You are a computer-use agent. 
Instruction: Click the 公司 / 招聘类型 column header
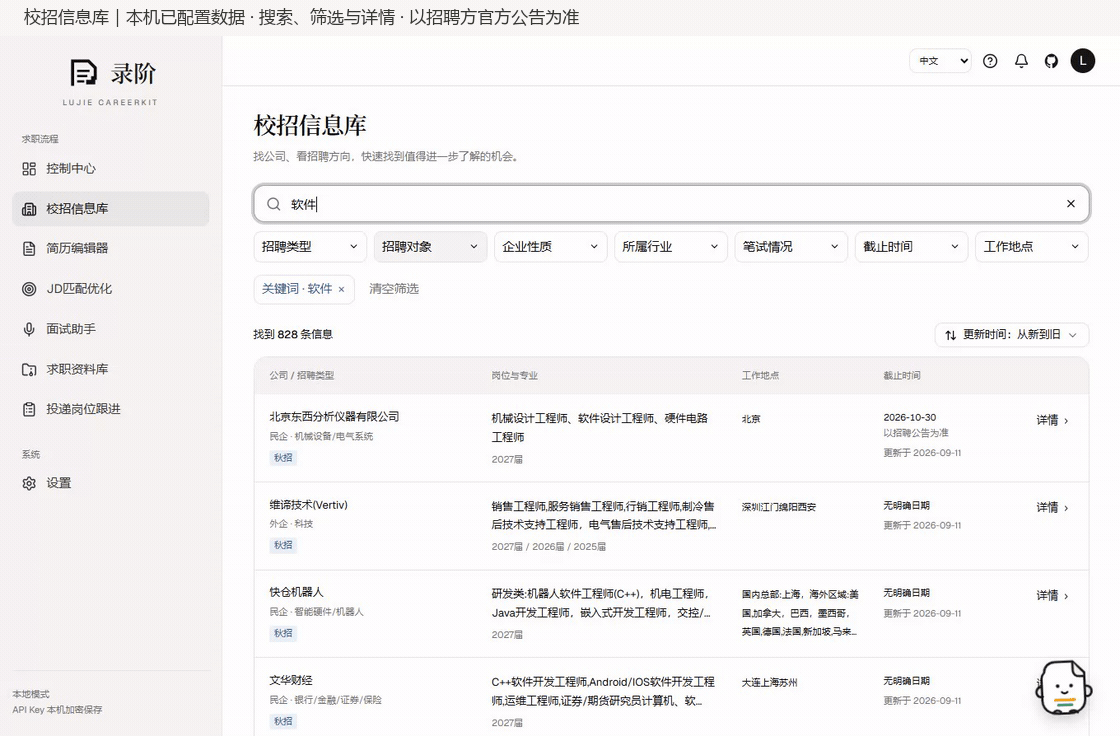[301, 375]
